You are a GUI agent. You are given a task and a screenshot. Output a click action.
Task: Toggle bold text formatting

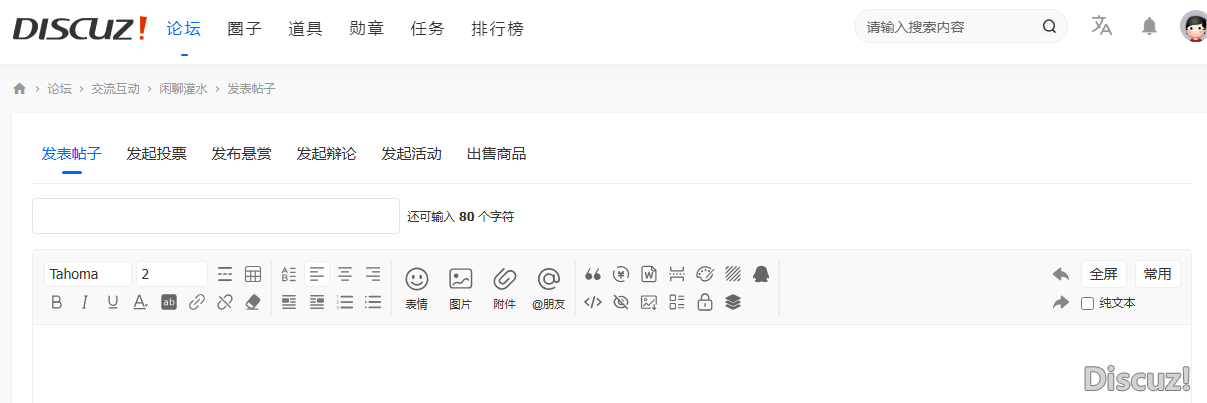click(57, 303)
